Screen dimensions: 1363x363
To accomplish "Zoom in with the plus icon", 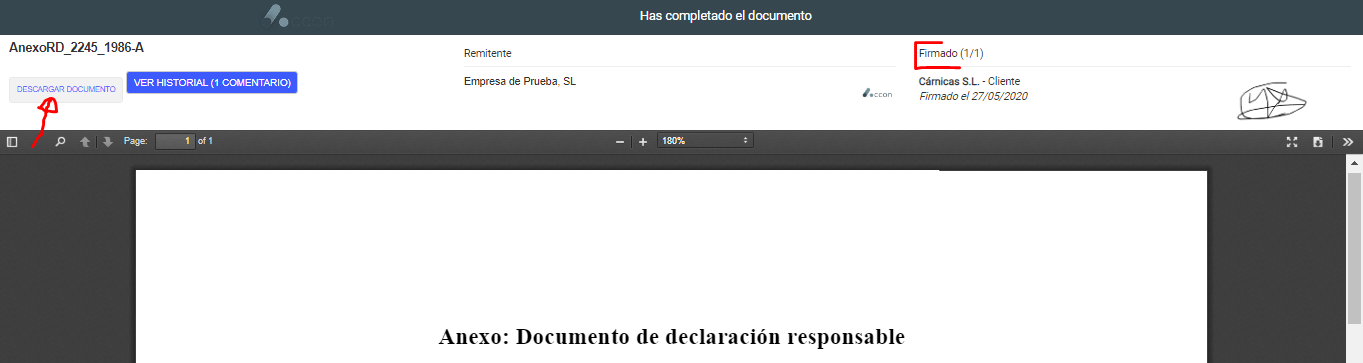I will point(643,142).
